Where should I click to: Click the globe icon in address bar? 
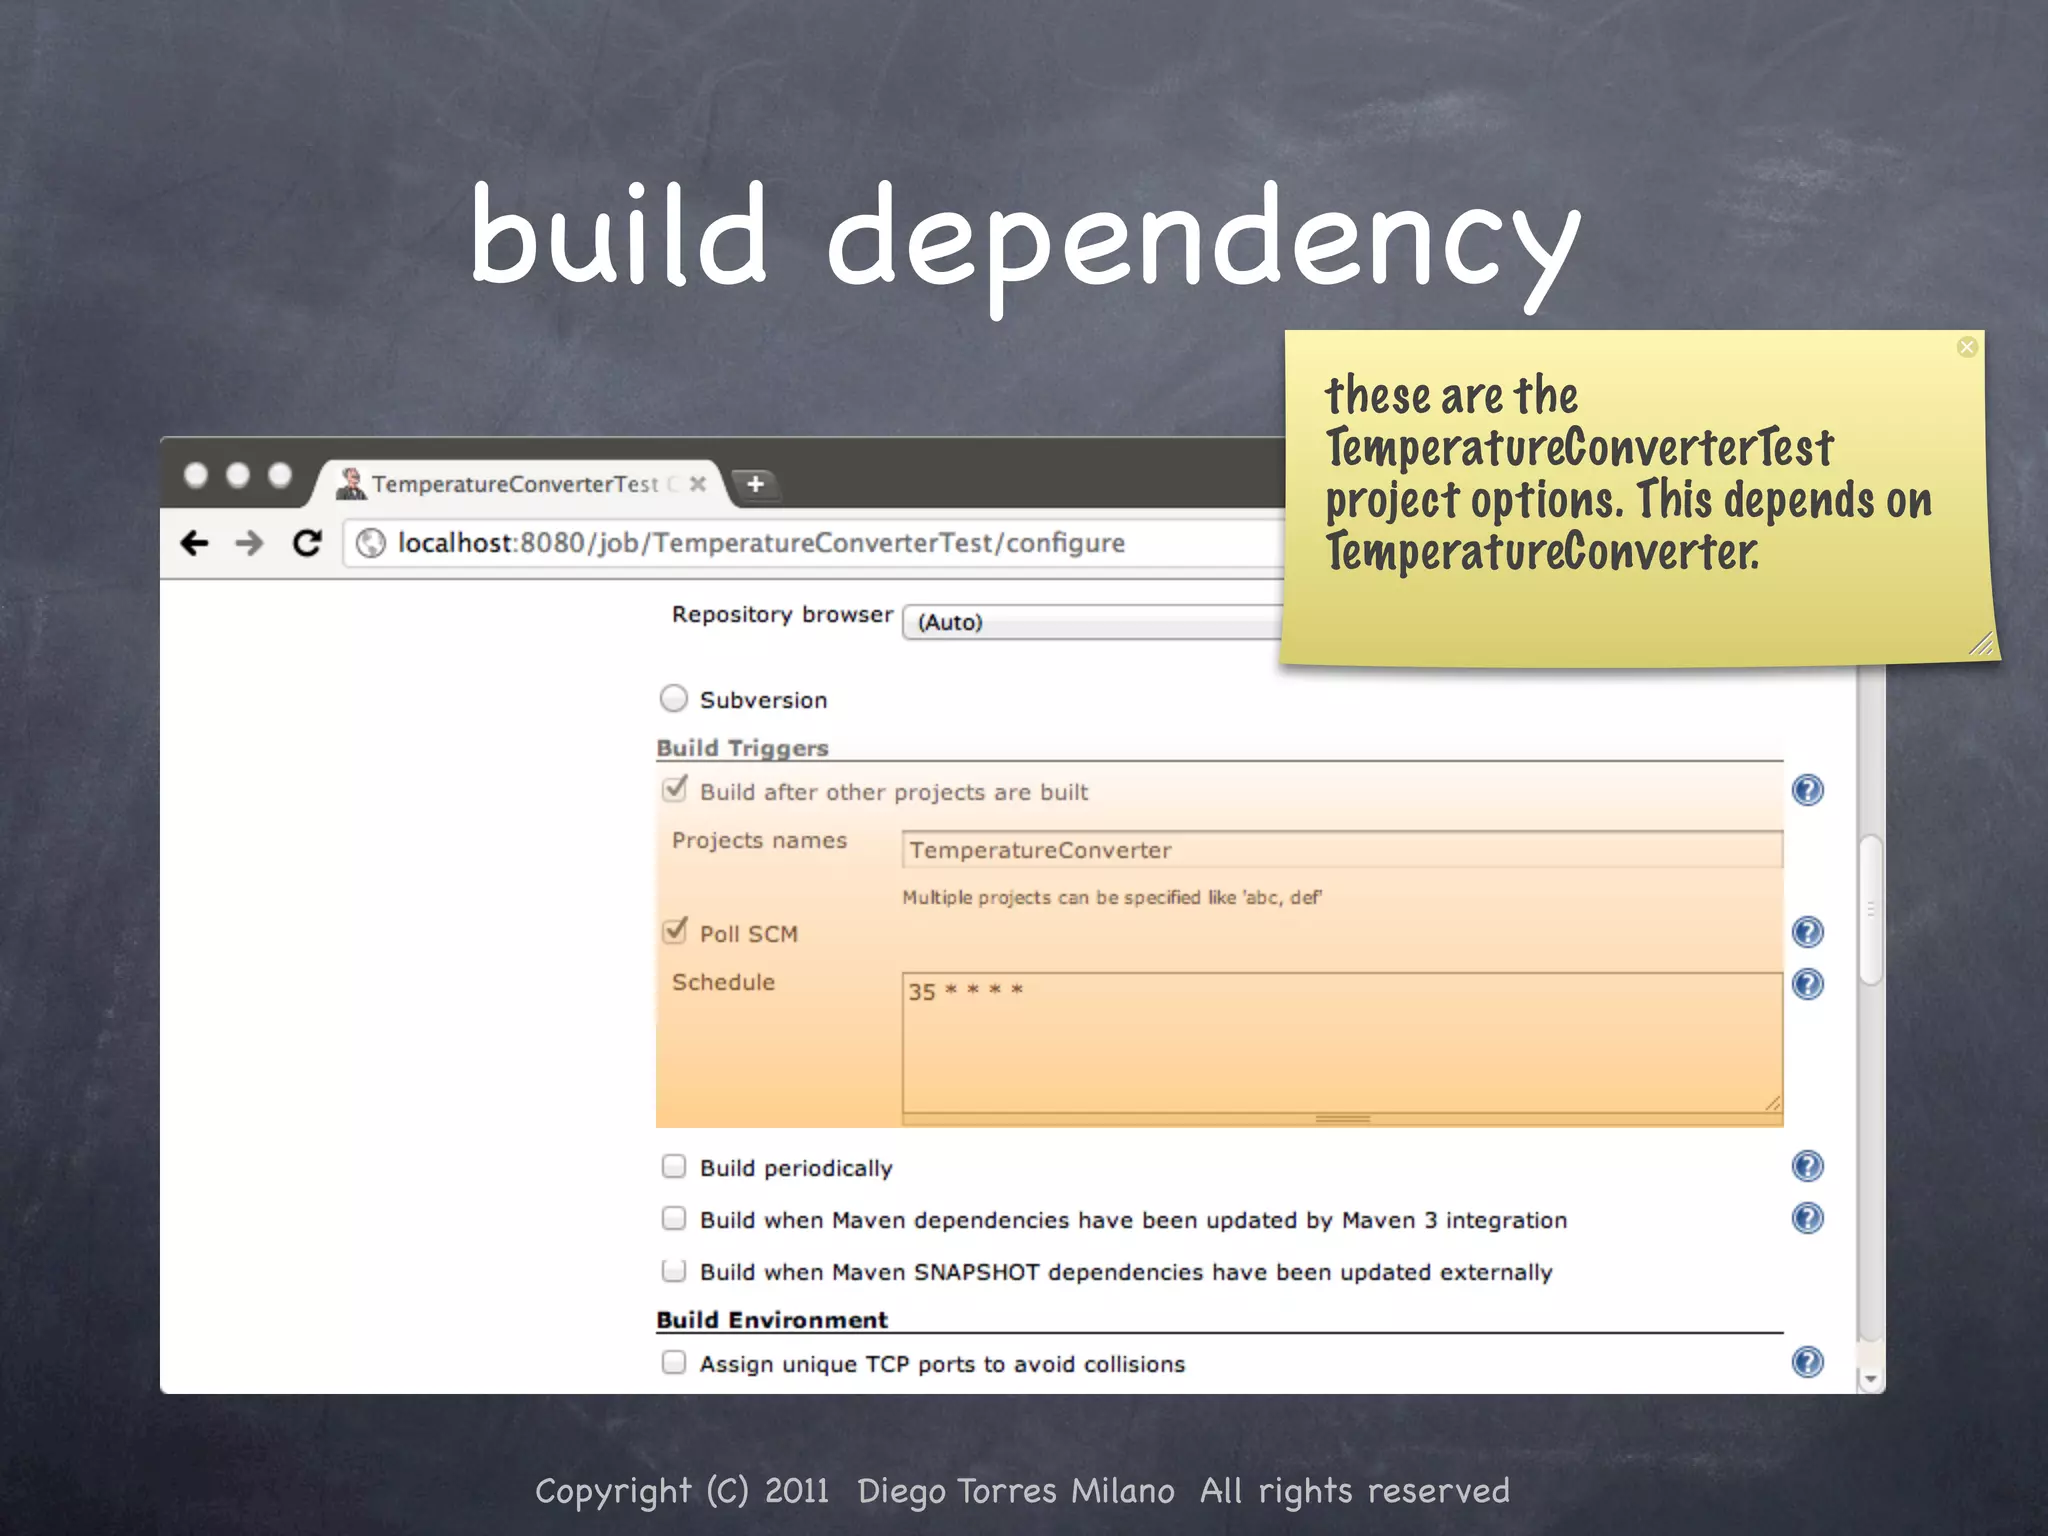point(371,543)
